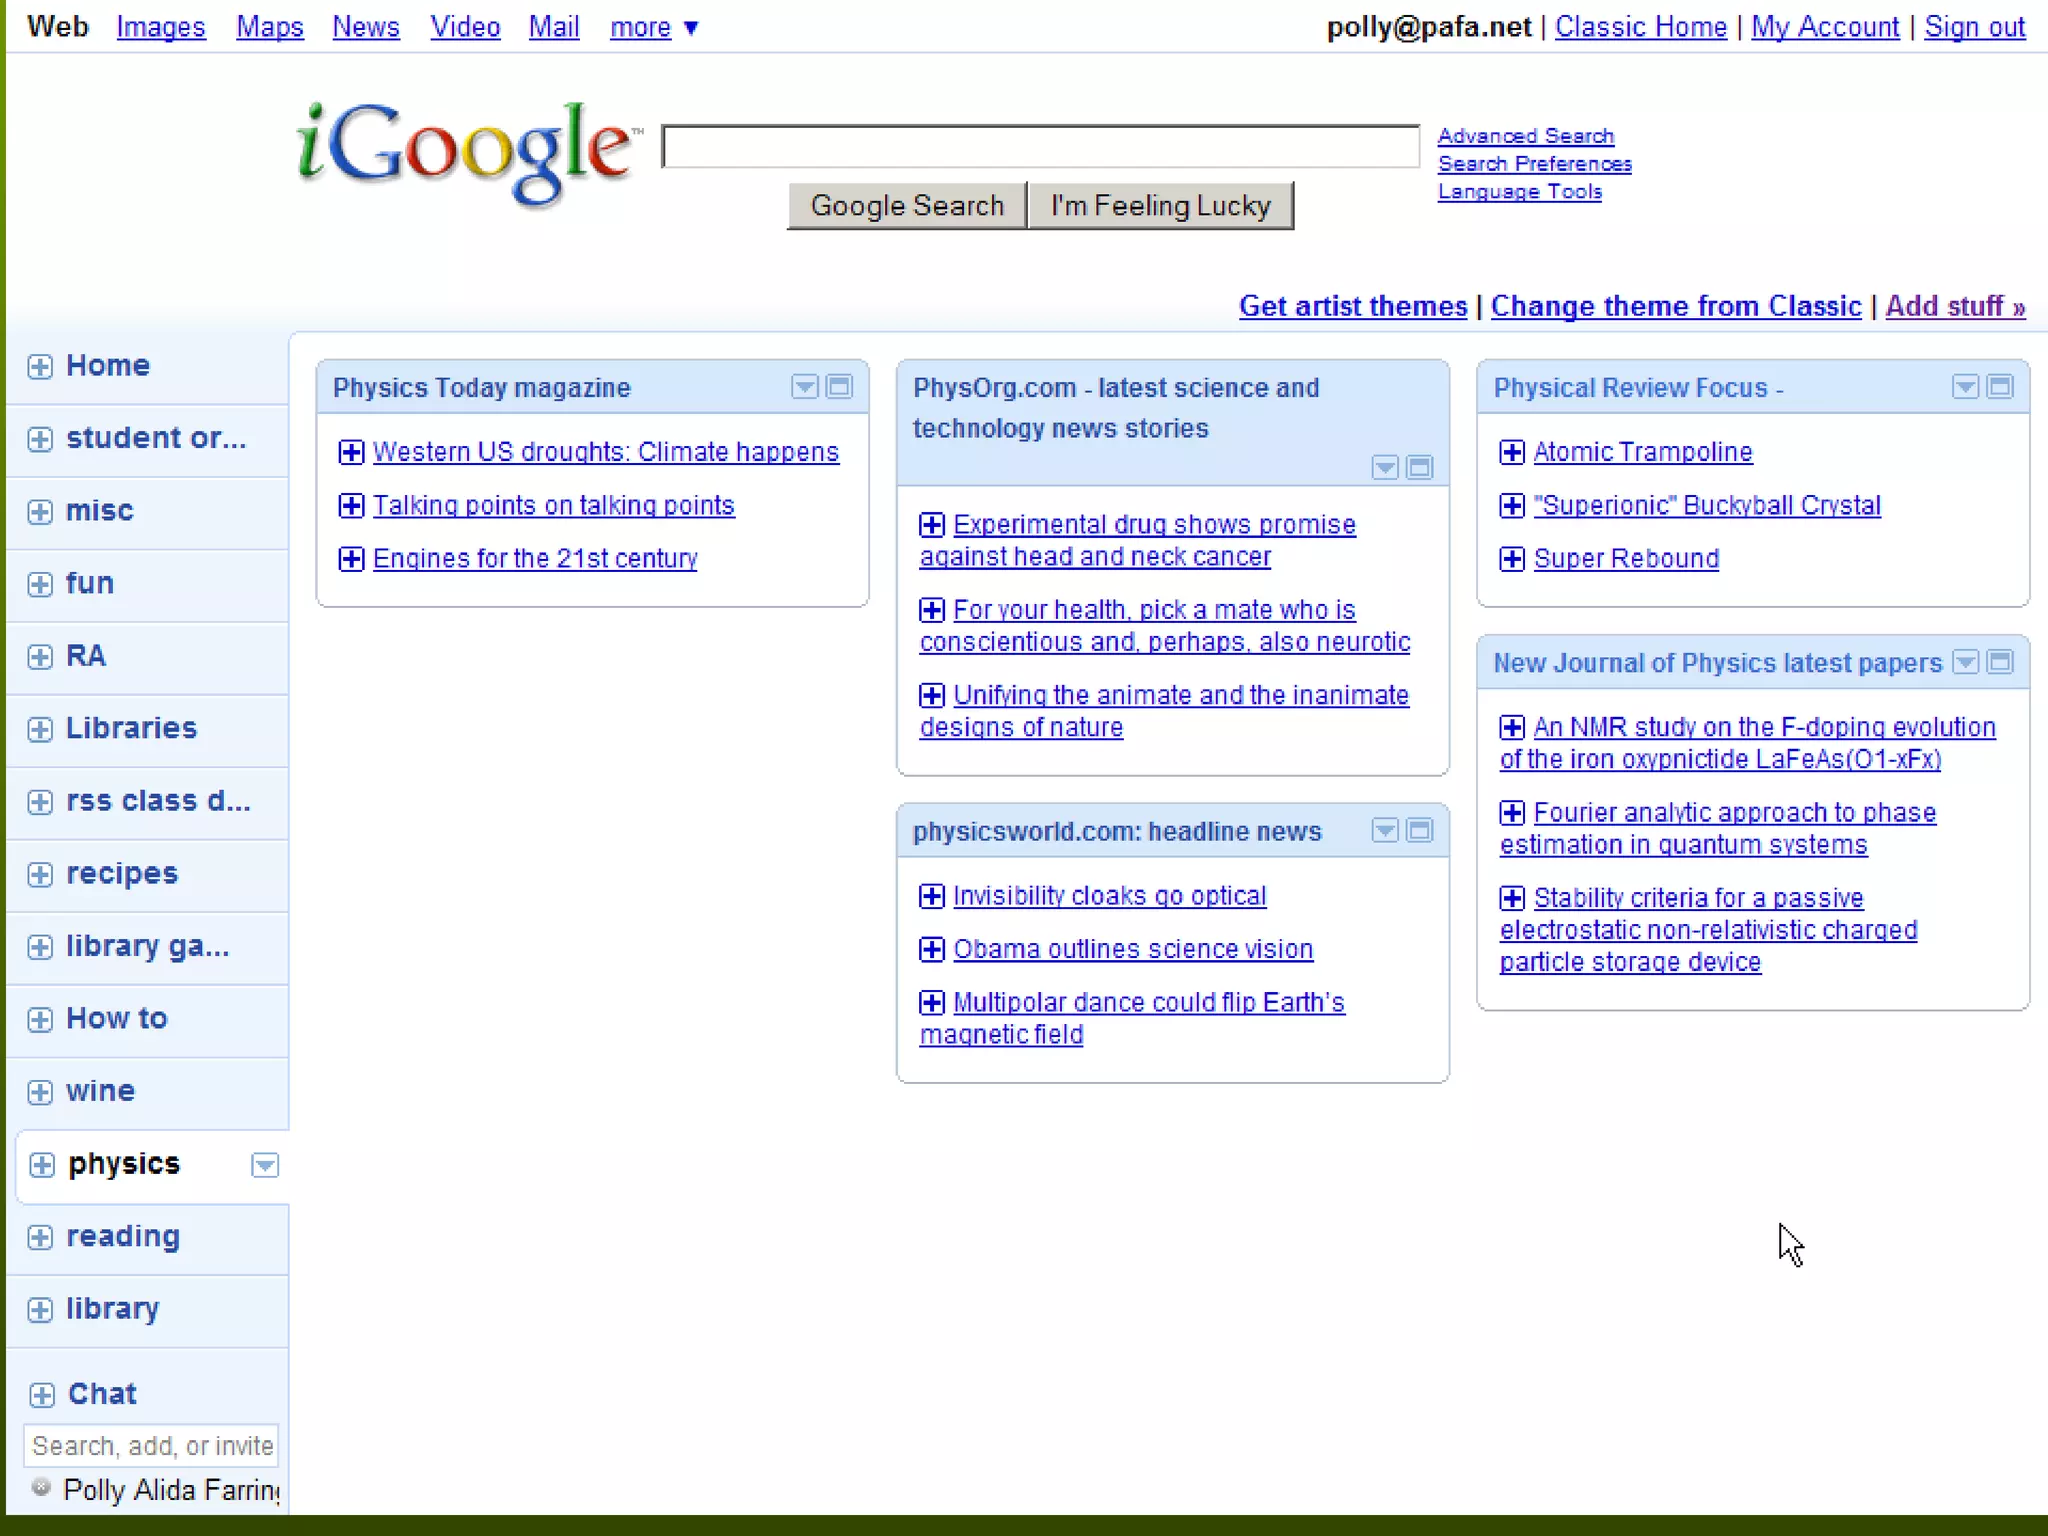2048x1536 pixels.
Task: Open menu dropdown on Physics Today gadget
Action: pyautogui.click(x=804, y=387)
